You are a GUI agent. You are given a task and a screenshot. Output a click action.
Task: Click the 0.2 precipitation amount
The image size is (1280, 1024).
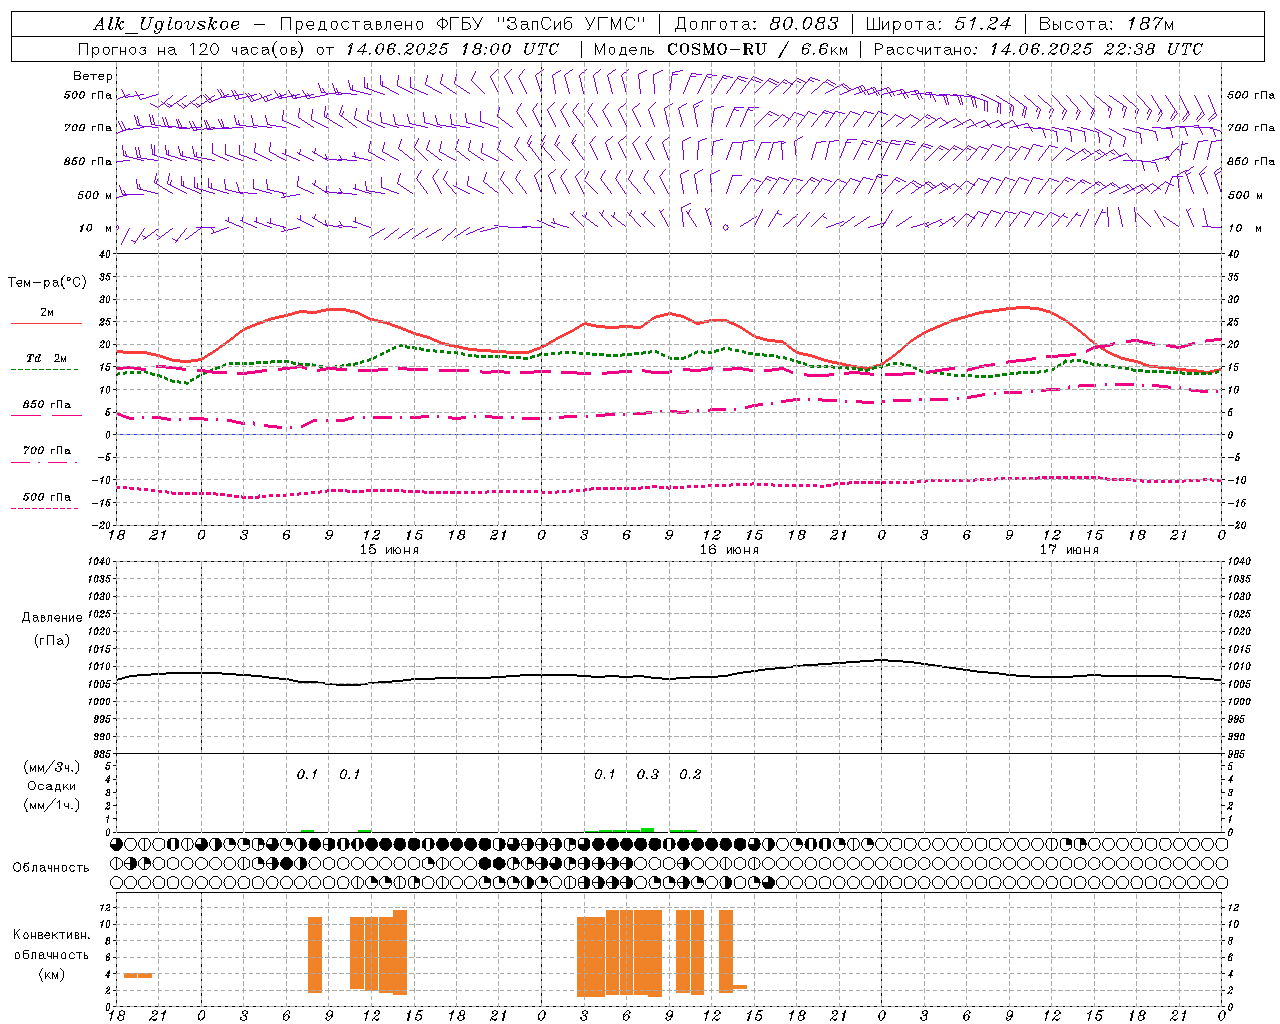tap(690, 774)
